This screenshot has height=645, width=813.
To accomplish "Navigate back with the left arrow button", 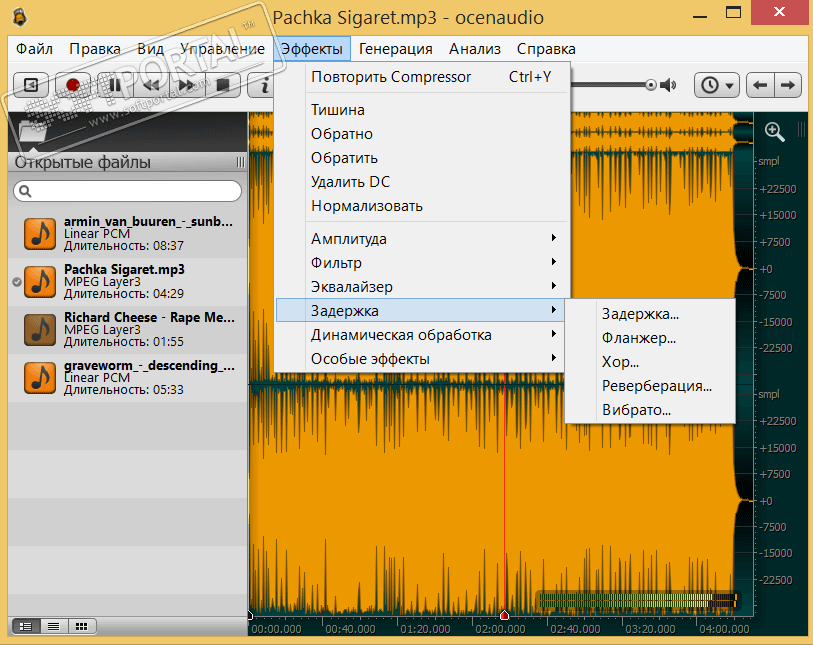I will click(x=760, y=85).
